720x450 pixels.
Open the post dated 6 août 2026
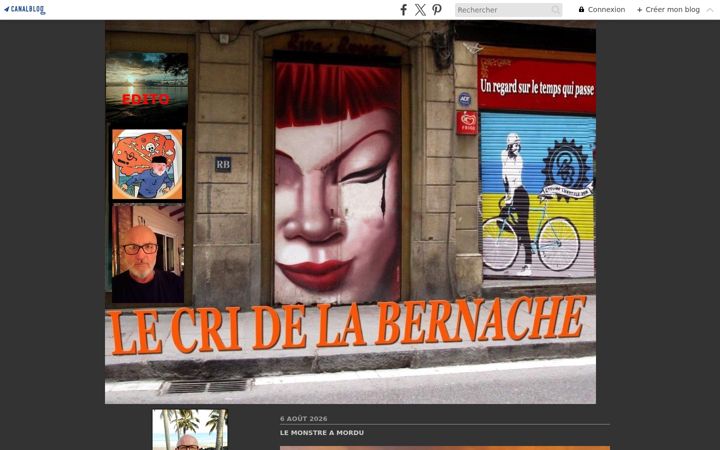coord(304,419)
